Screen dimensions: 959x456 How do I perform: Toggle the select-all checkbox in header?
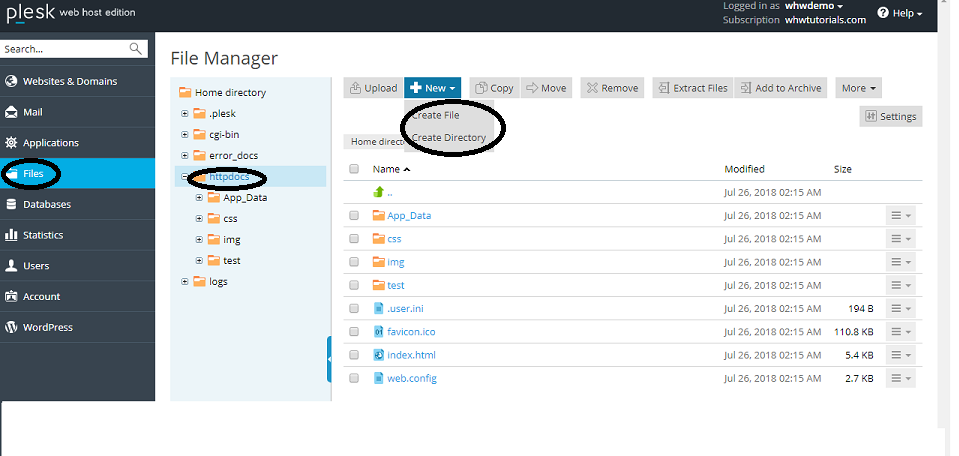pos(354,169)
